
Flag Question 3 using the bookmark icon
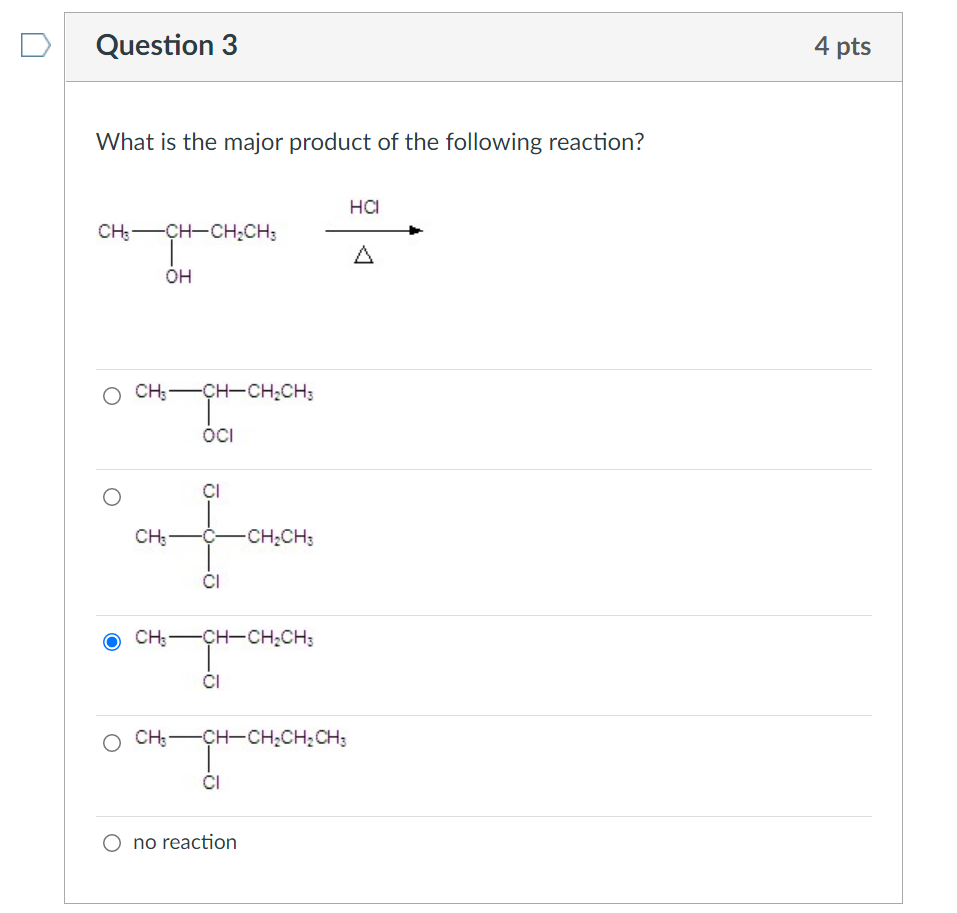click(35, 46)
